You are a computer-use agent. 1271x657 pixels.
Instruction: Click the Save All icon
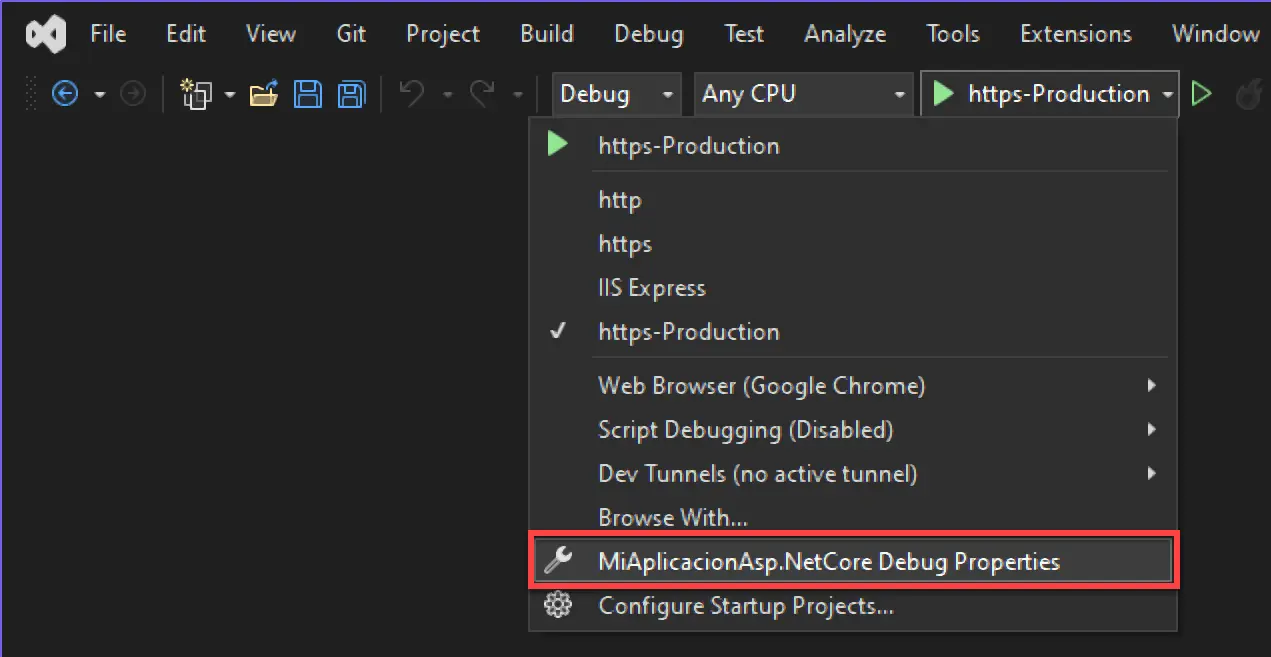point(350,93)
